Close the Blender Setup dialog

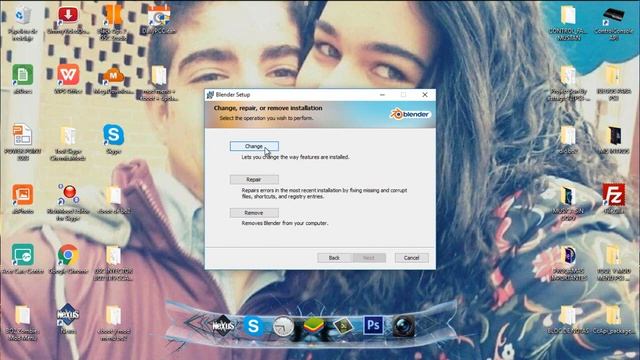click(x=425, y=95)
